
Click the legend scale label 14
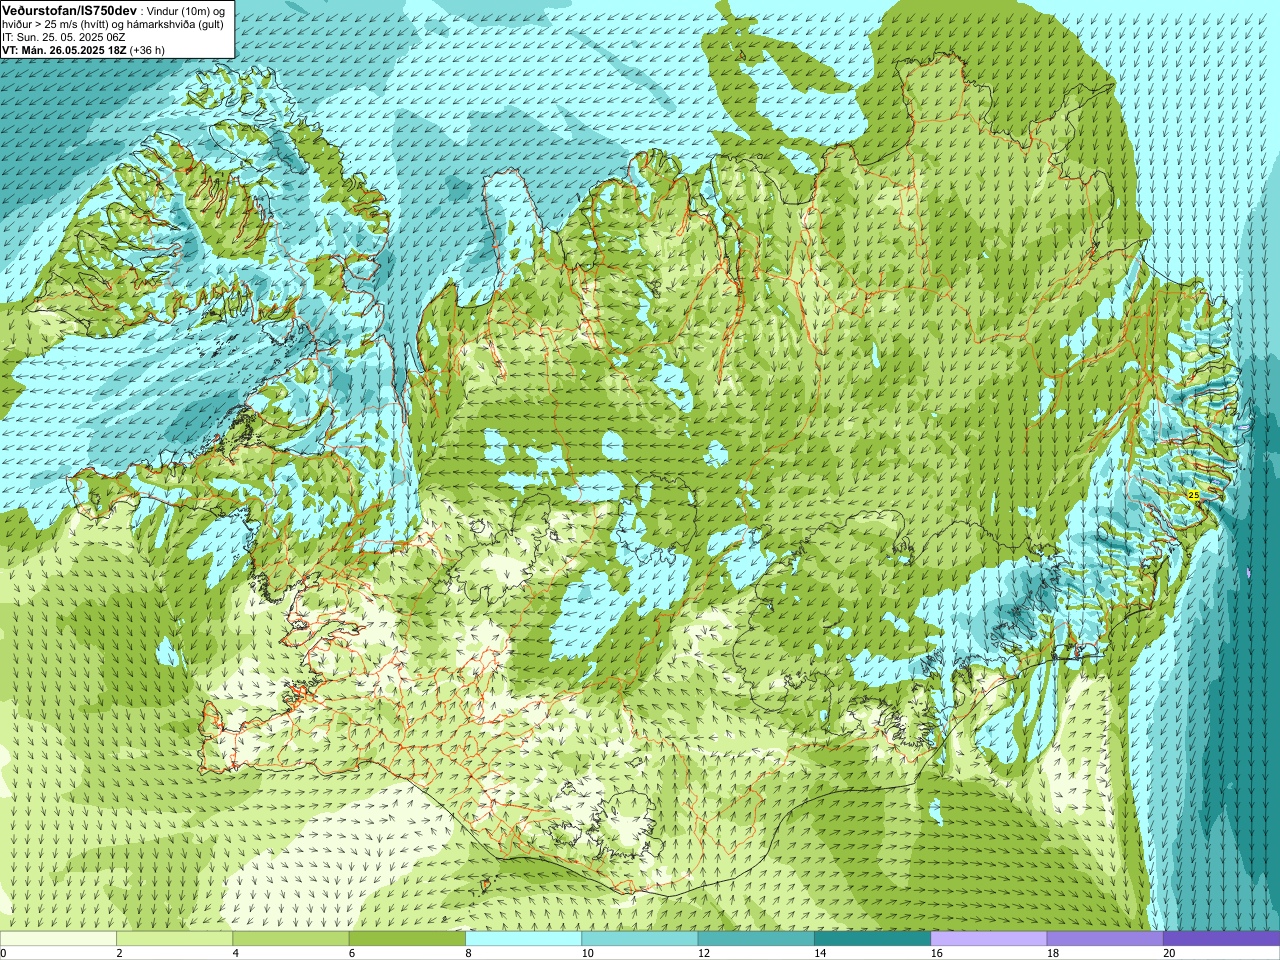820,953
